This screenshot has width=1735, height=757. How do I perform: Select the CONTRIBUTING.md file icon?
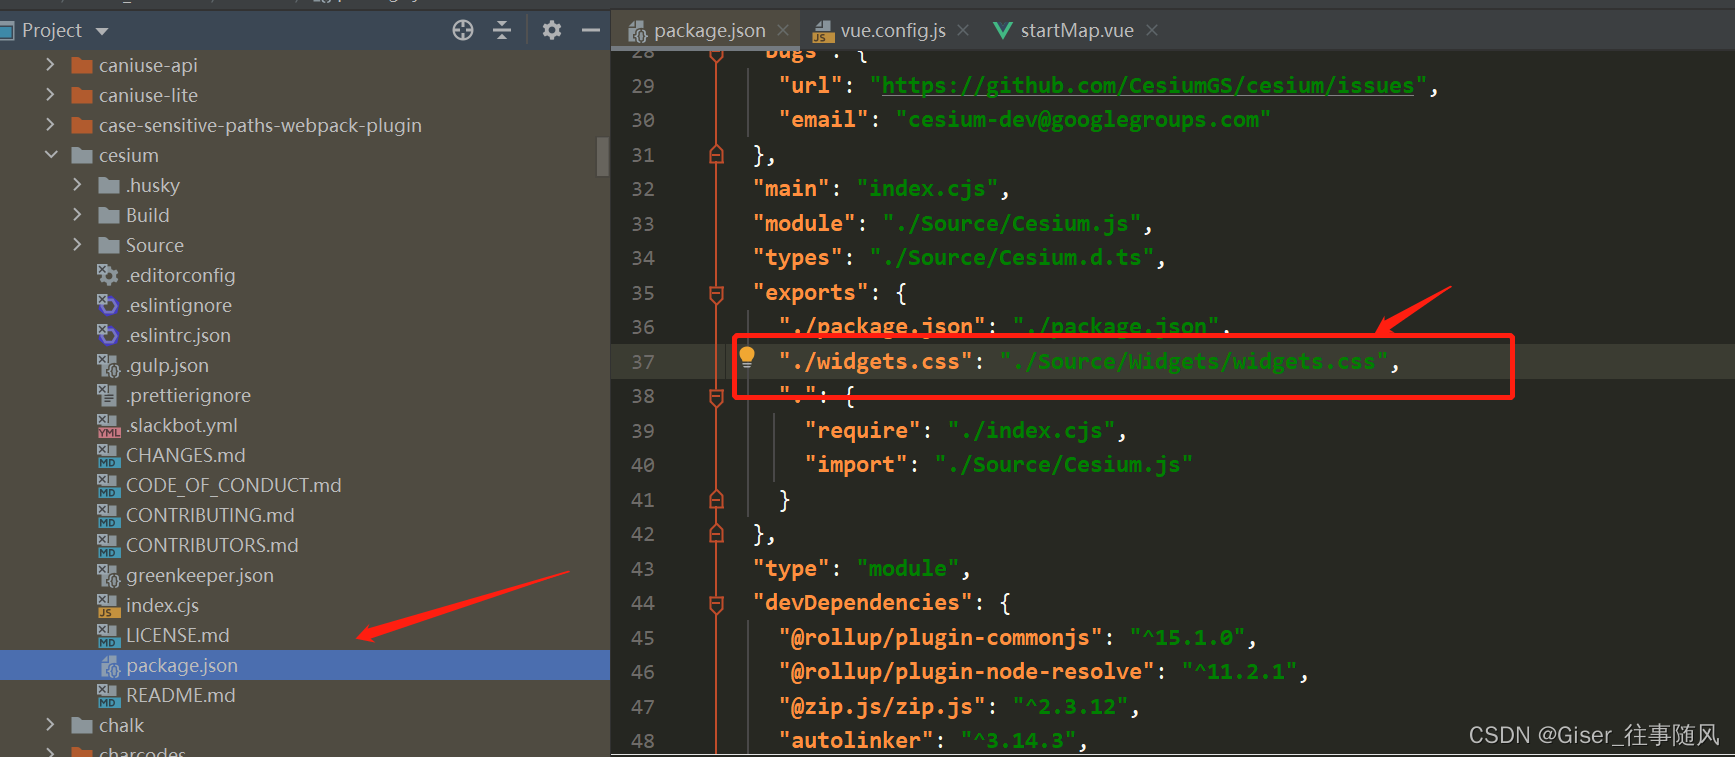point(108,515)
